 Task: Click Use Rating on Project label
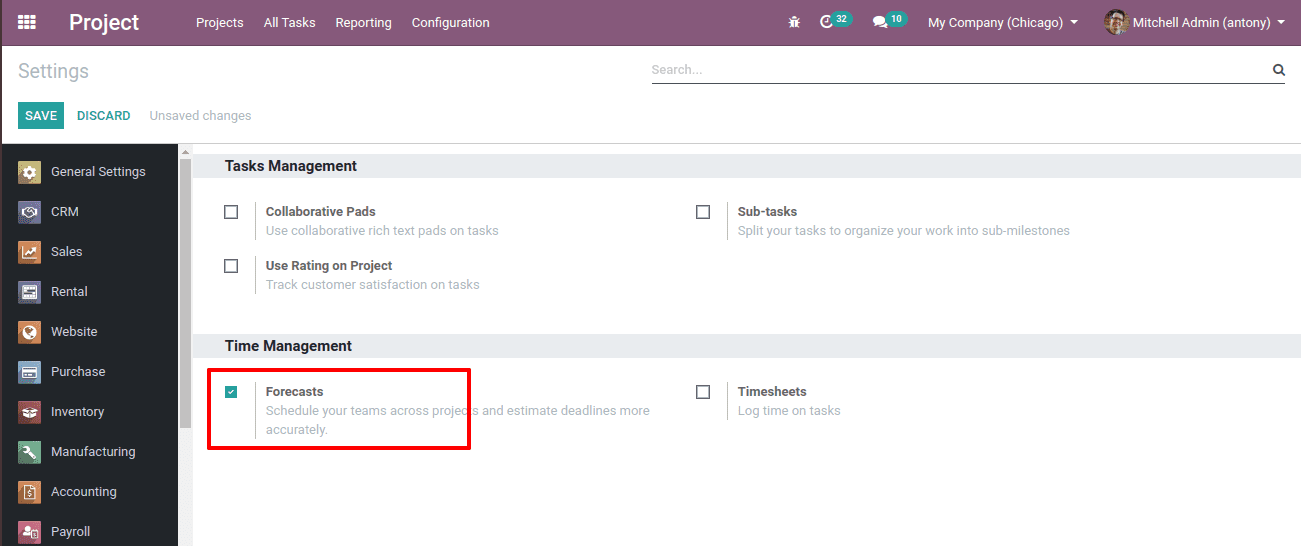[x=329, y=266]
